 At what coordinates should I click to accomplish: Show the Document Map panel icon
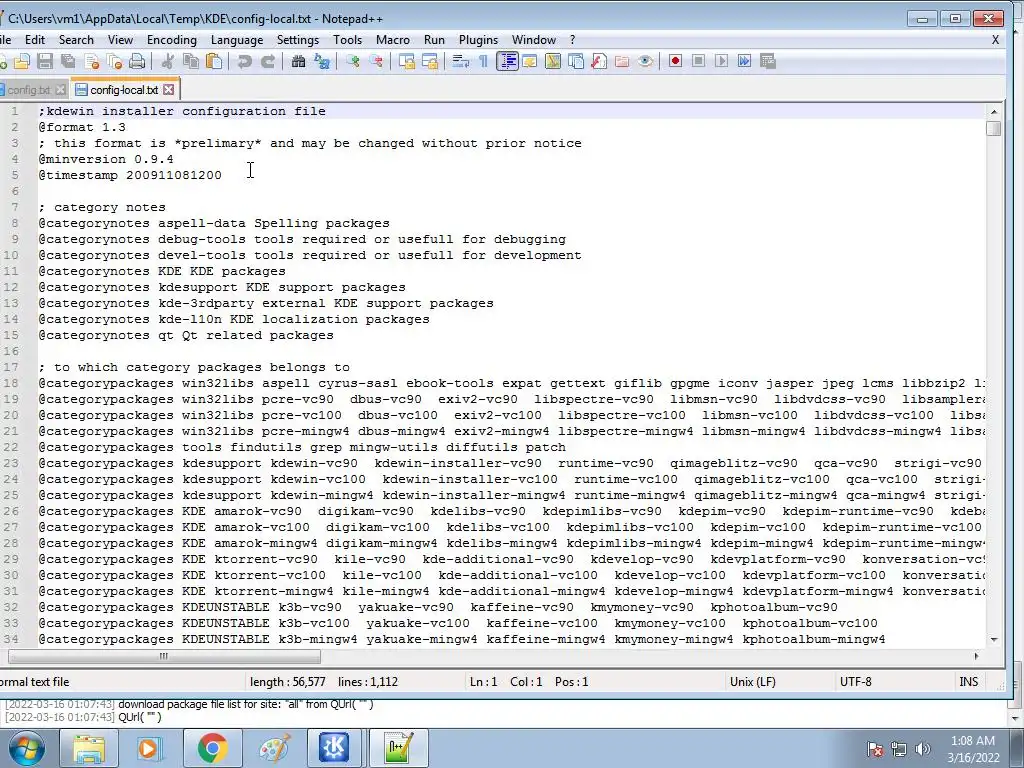click(x=552, y=61)
